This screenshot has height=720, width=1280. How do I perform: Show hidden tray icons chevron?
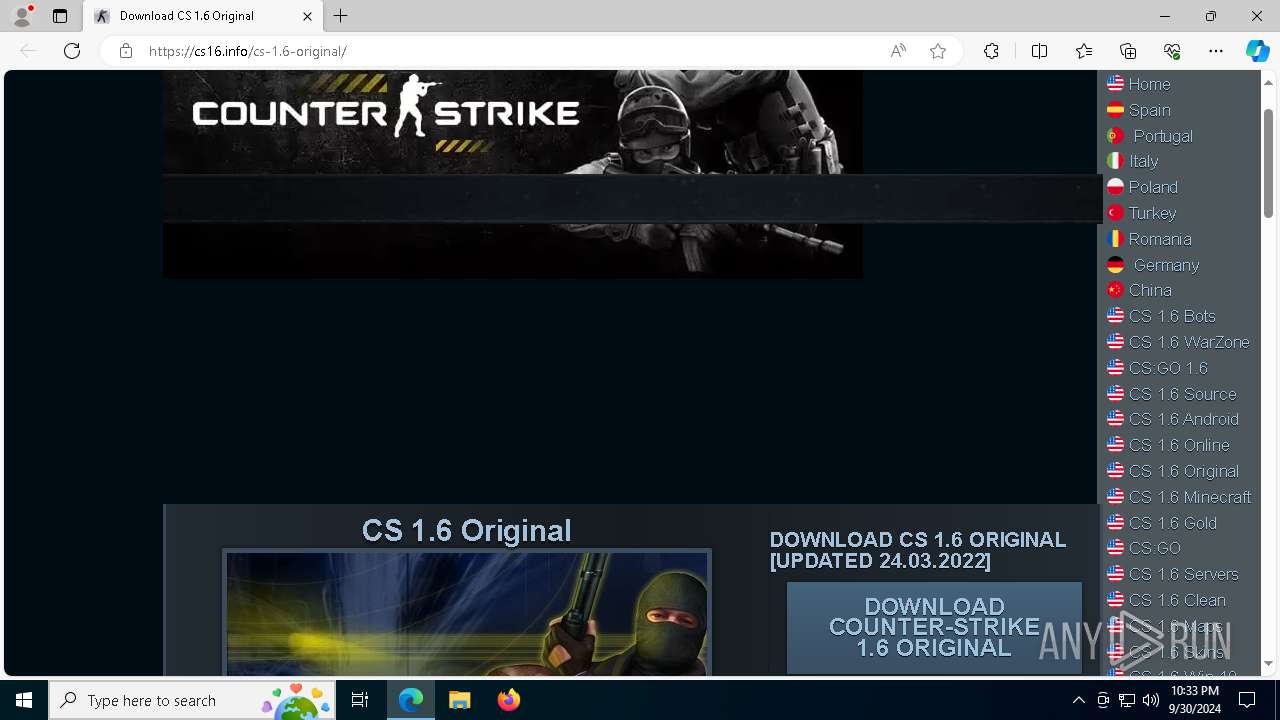[x=1078, y=700]
